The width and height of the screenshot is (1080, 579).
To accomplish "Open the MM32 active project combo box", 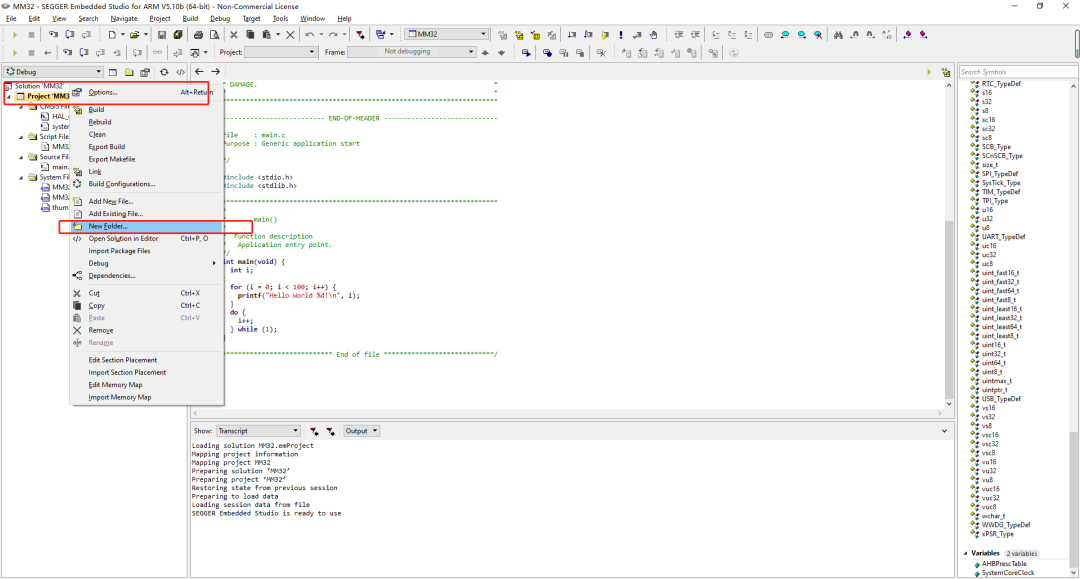I will (x=446, y=34).
